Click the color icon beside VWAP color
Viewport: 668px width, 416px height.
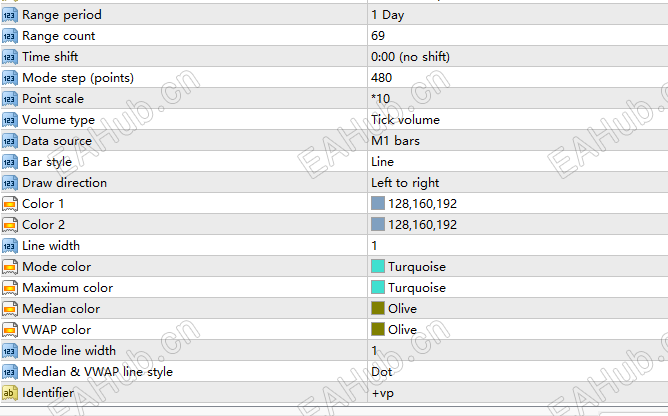(x=10, y=330)
